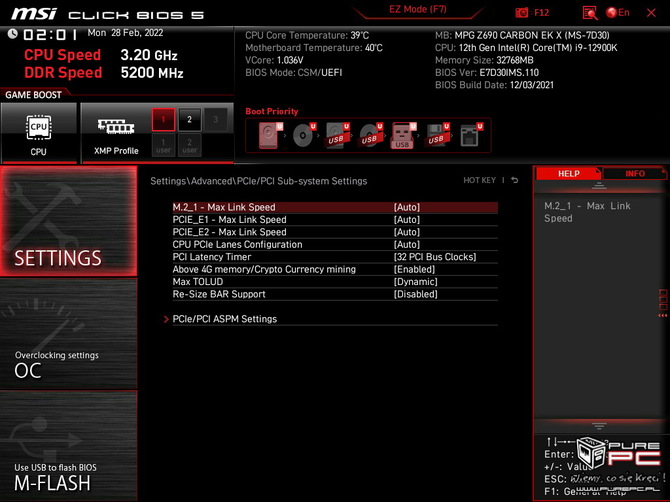Image resolution: width=670 pixels, height=502 pixels.
Task: Select XMP user profile 1
Action: [x=163, y=145]
